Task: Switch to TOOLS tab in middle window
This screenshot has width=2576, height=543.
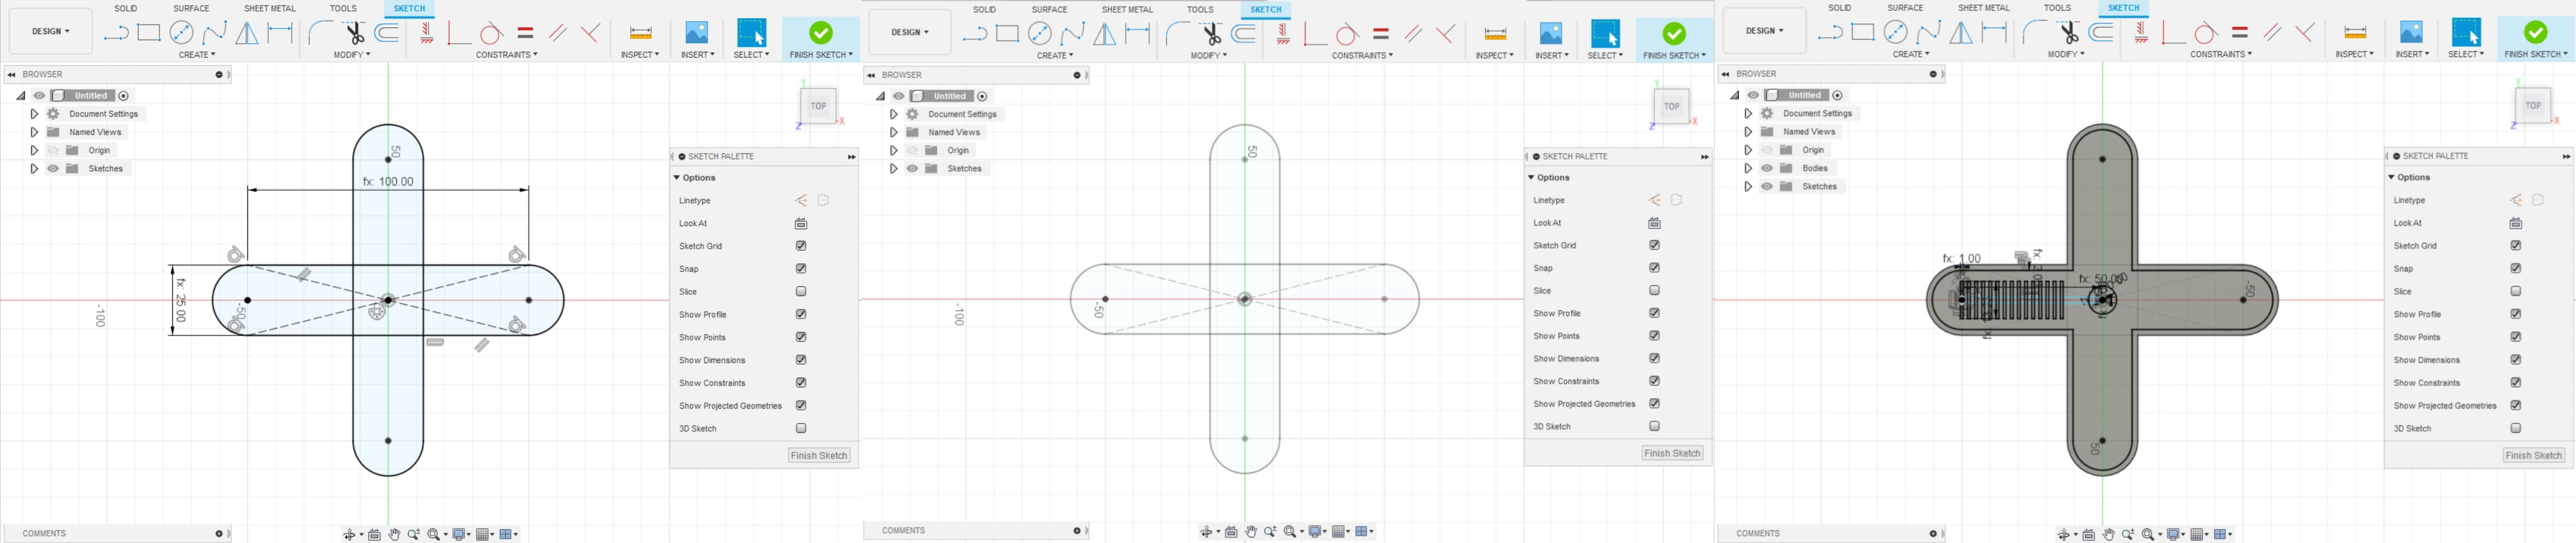Action: [1200, 9]
